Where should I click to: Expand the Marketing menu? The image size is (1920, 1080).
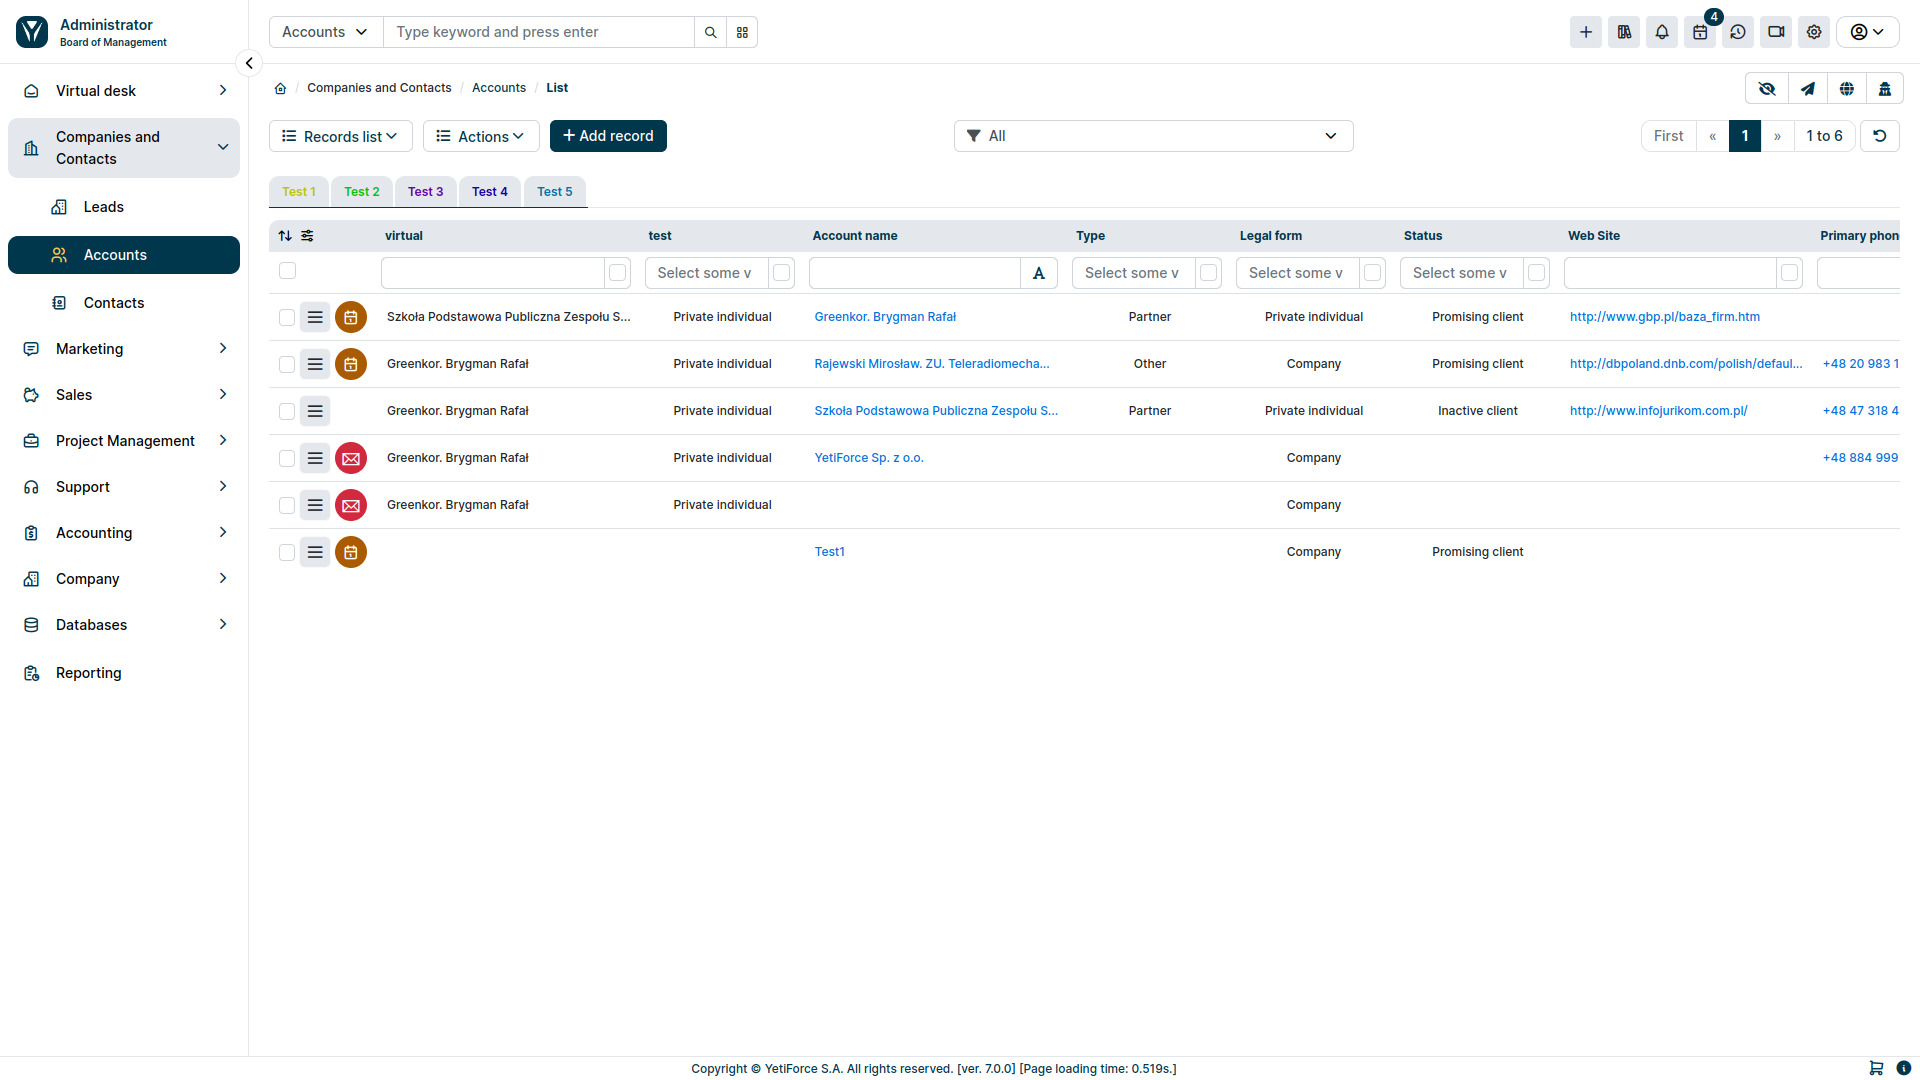coord(124,349)
